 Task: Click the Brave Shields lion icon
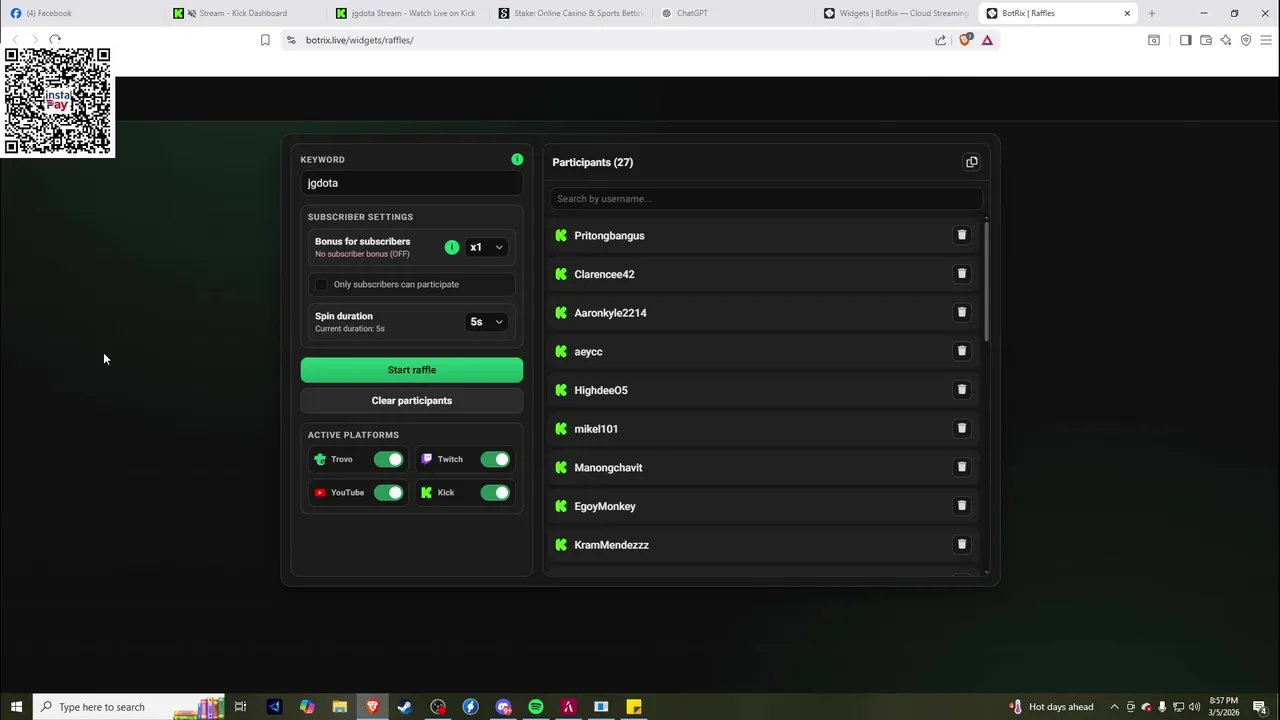point(965,40)
